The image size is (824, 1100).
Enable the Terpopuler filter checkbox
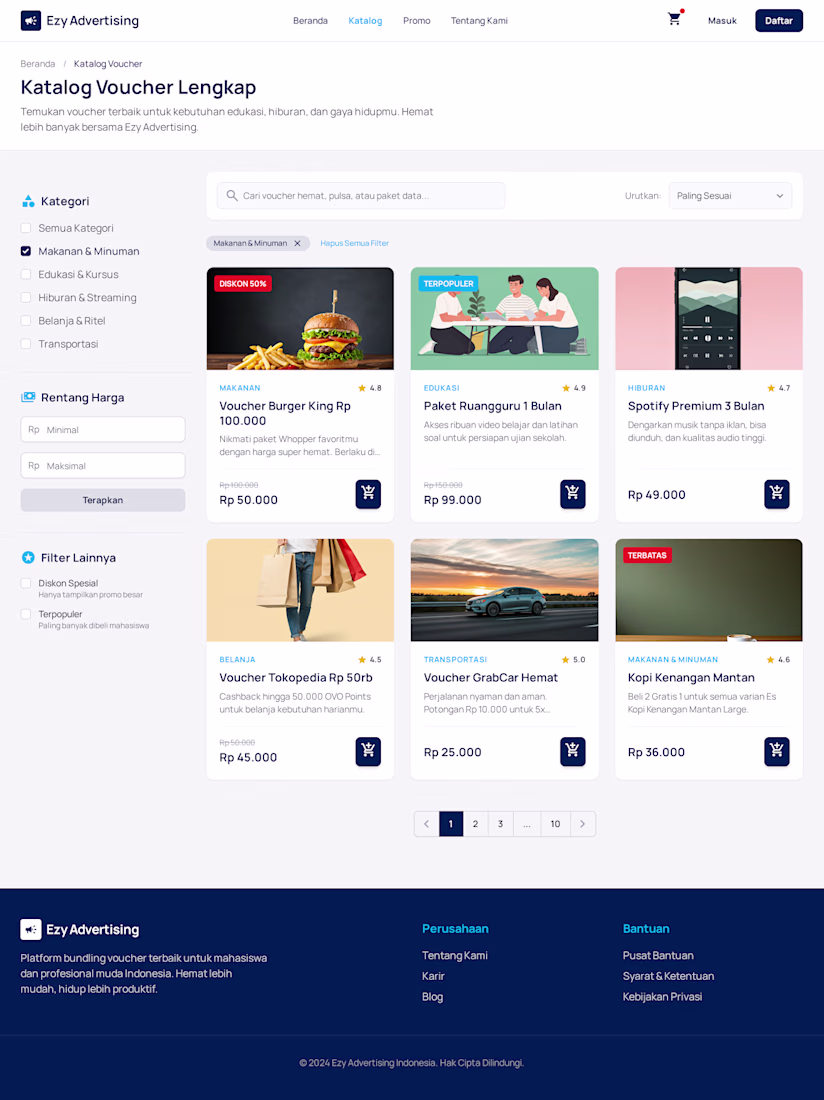pyautogui.click(x=26, y=614)
